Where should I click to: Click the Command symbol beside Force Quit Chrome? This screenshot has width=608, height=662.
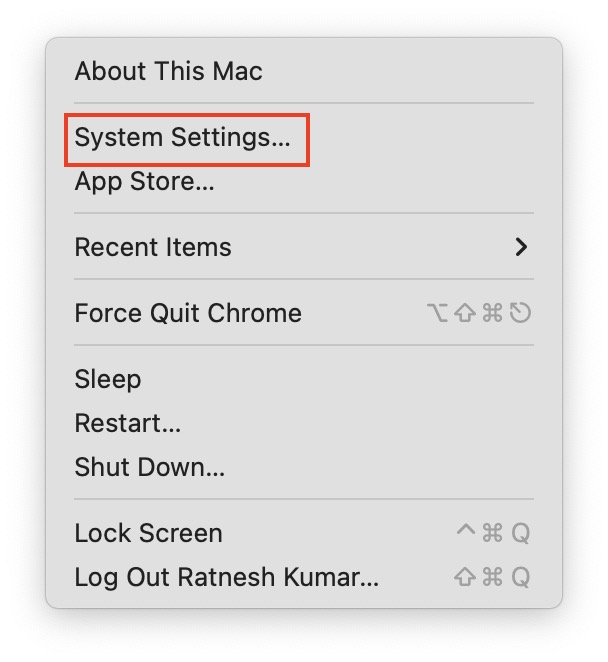coord(492,314)
